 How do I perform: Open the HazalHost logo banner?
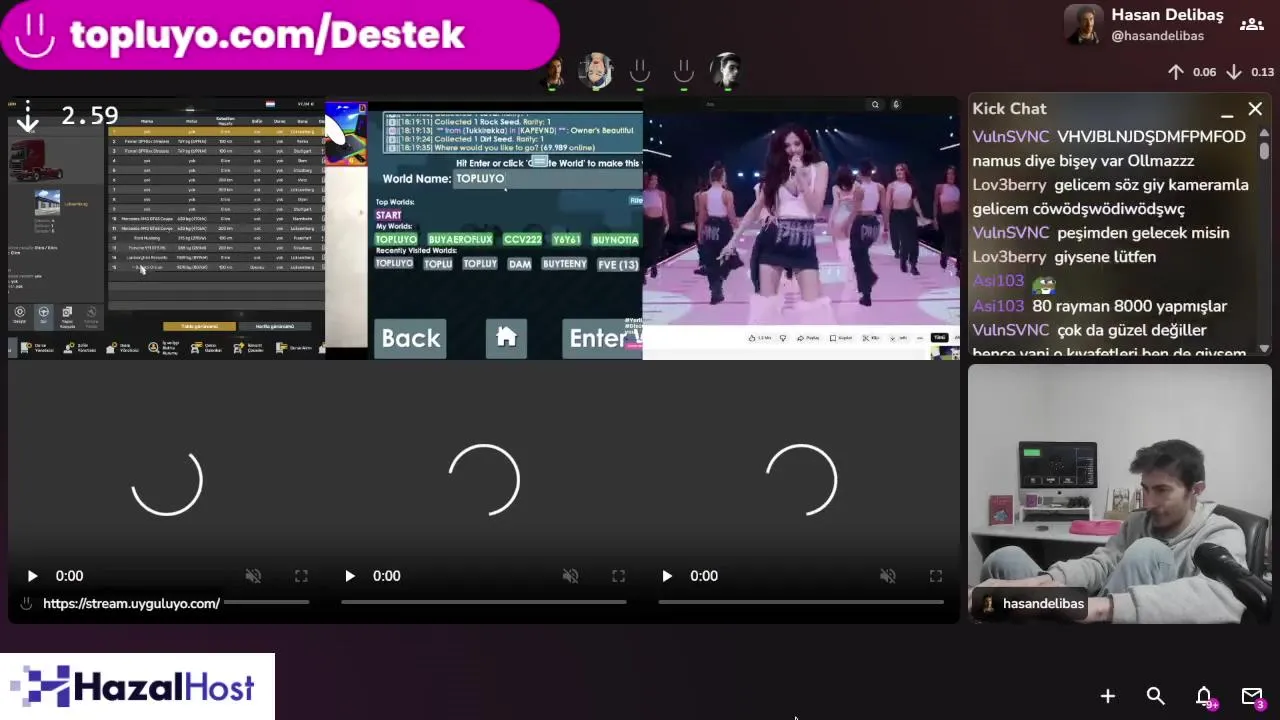(137, 687)
